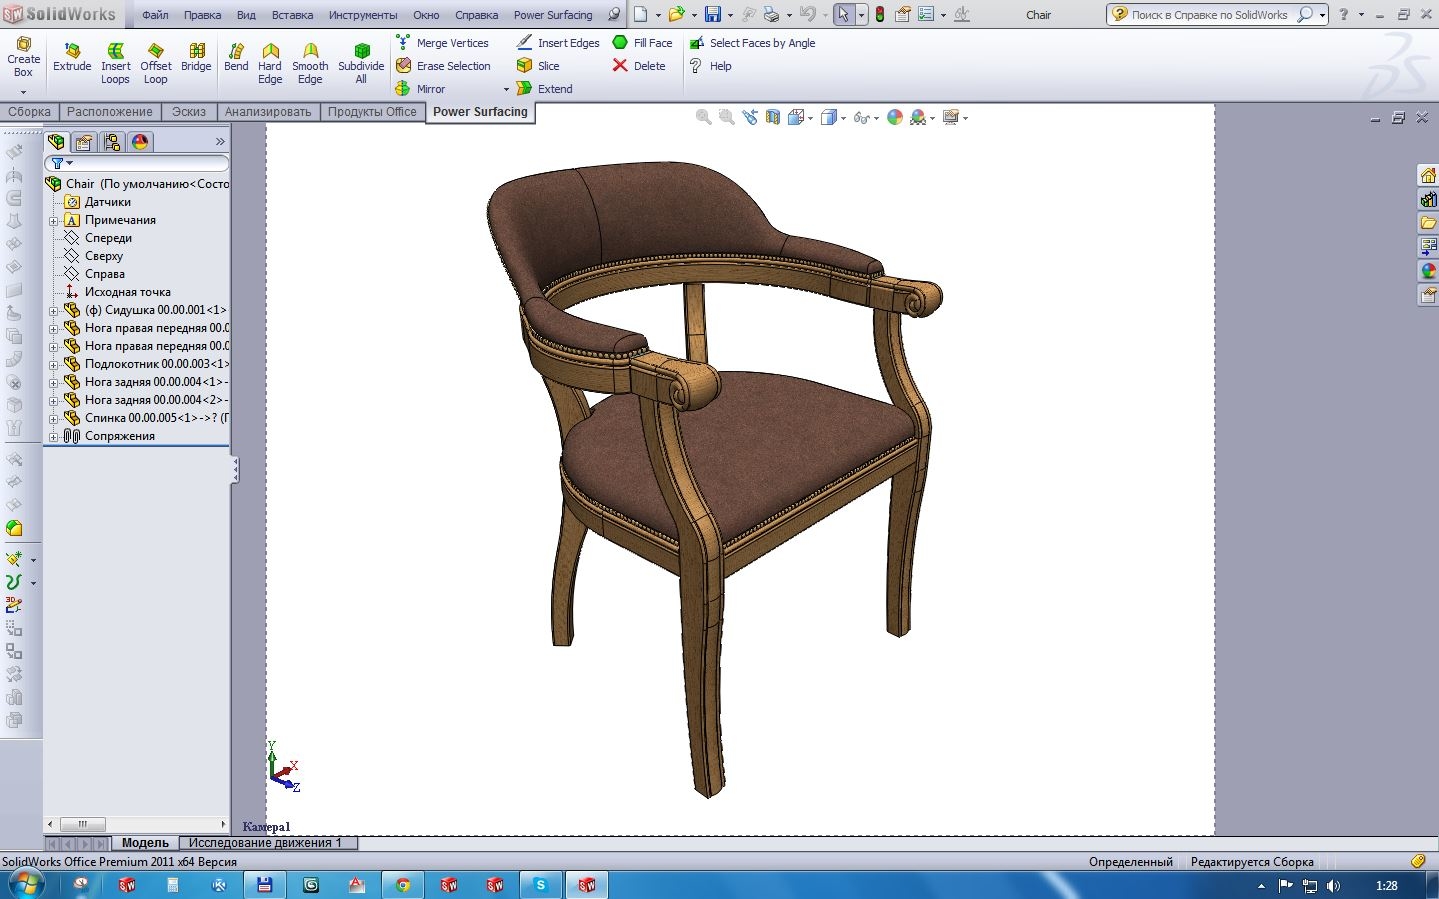This screenshot has height=899, width=1439.
Task: Click the Create Box button
Action: [x=23, y=60]
